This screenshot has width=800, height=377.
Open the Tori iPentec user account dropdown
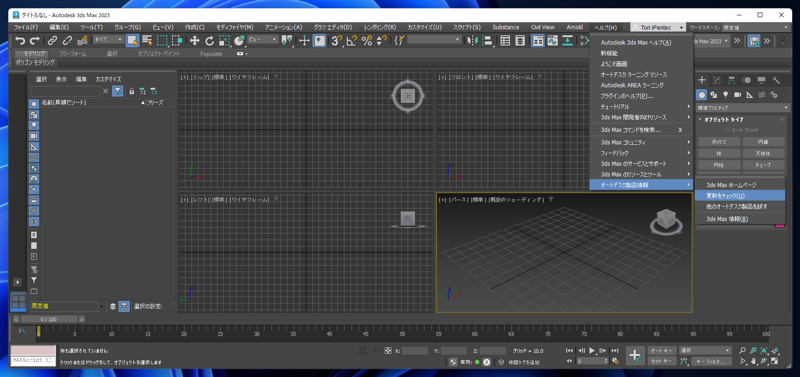[659, 27]
